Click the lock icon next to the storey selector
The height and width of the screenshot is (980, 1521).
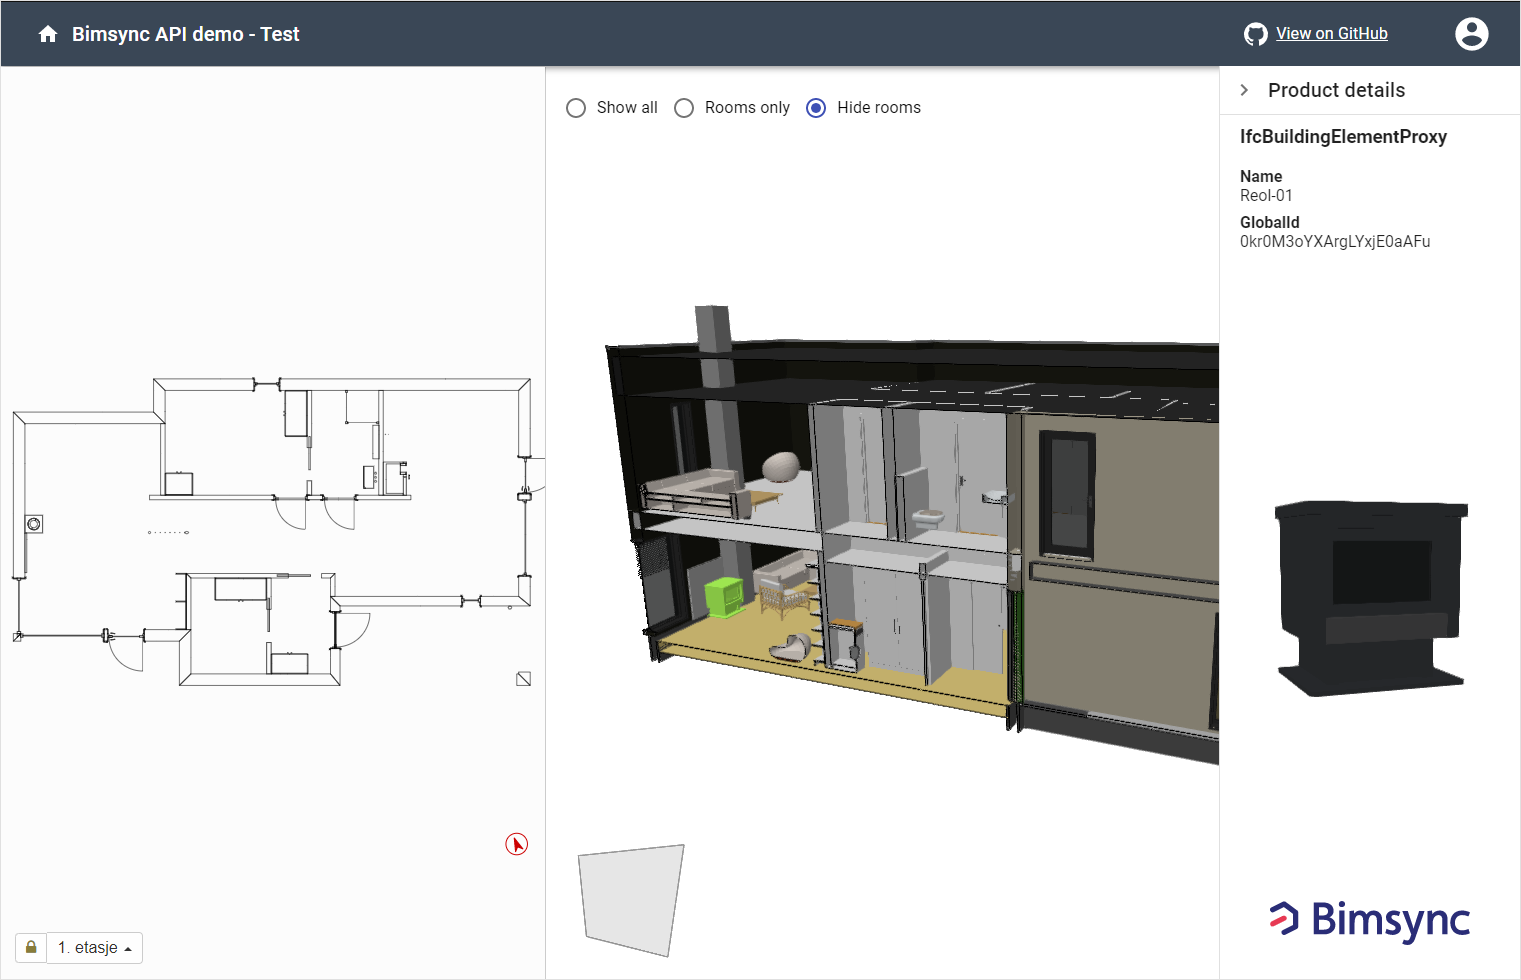pos(29,947)
